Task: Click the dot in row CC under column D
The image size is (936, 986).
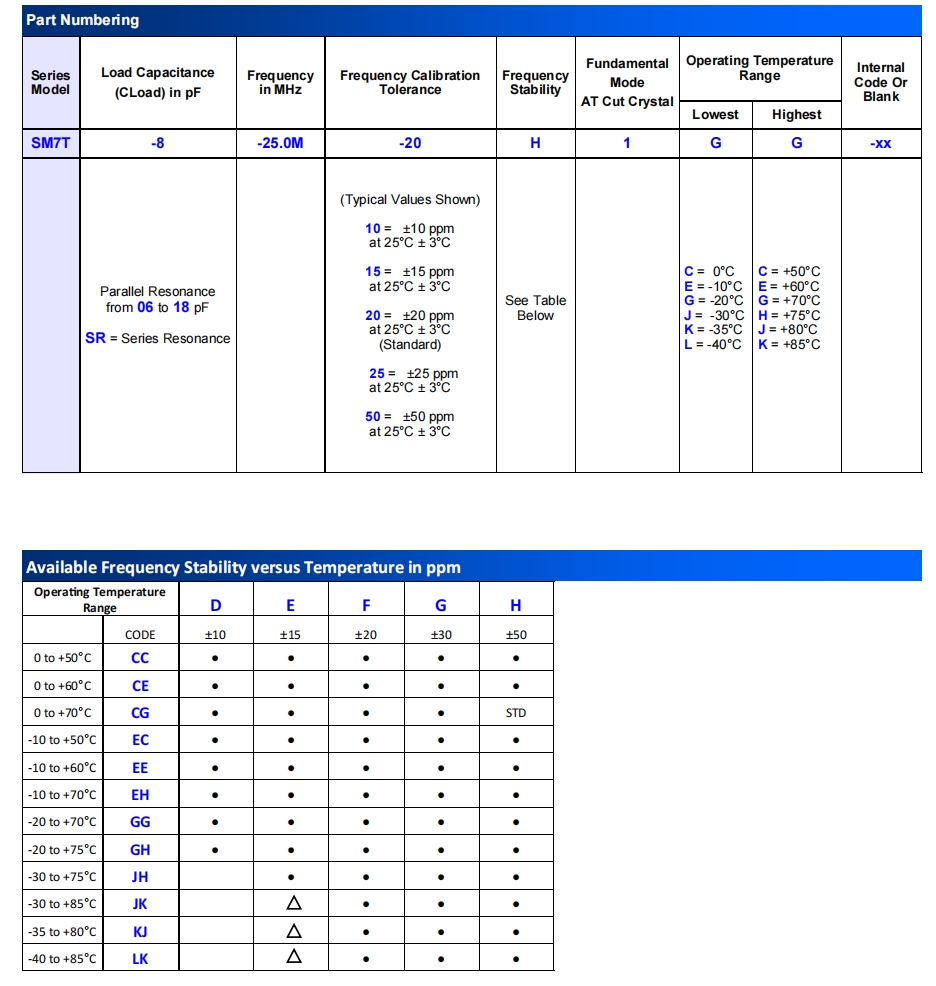Action: coord(216,659)
